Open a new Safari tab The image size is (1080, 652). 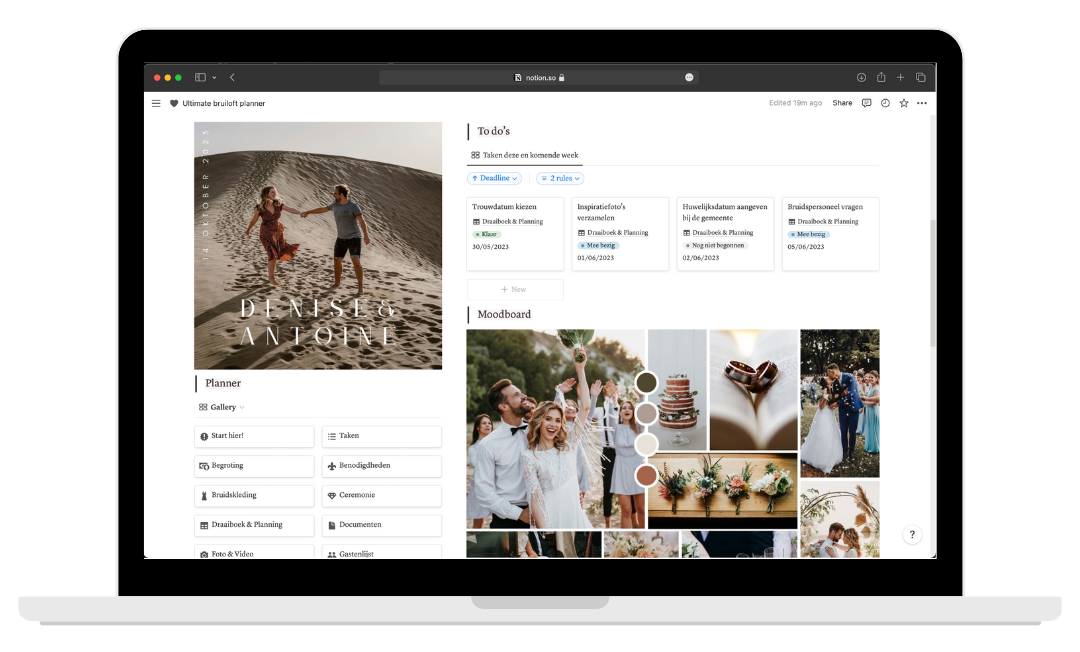[x=901, y=77]
